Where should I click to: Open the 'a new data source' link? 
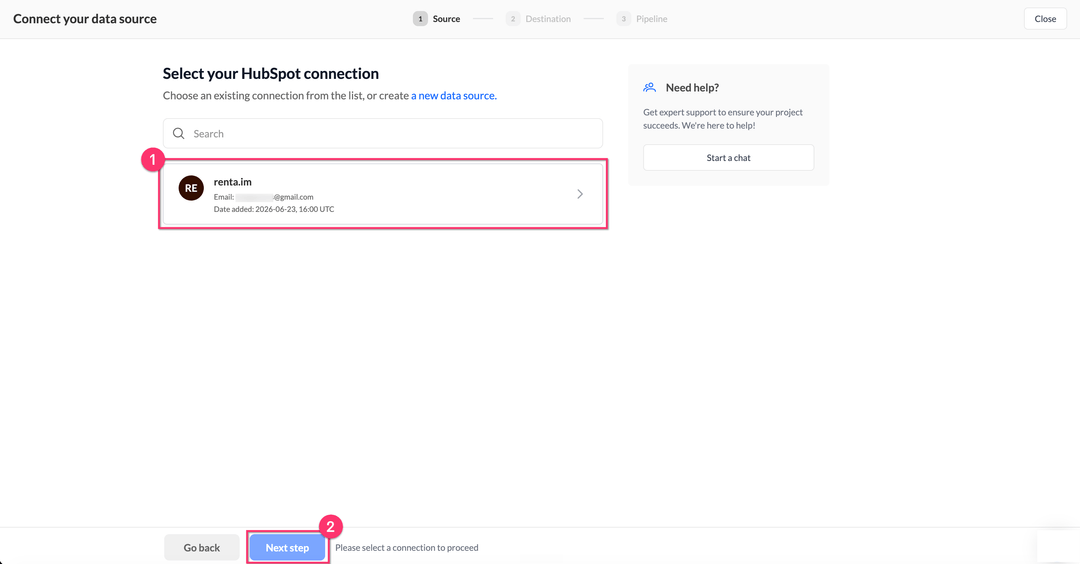[454, 96]
